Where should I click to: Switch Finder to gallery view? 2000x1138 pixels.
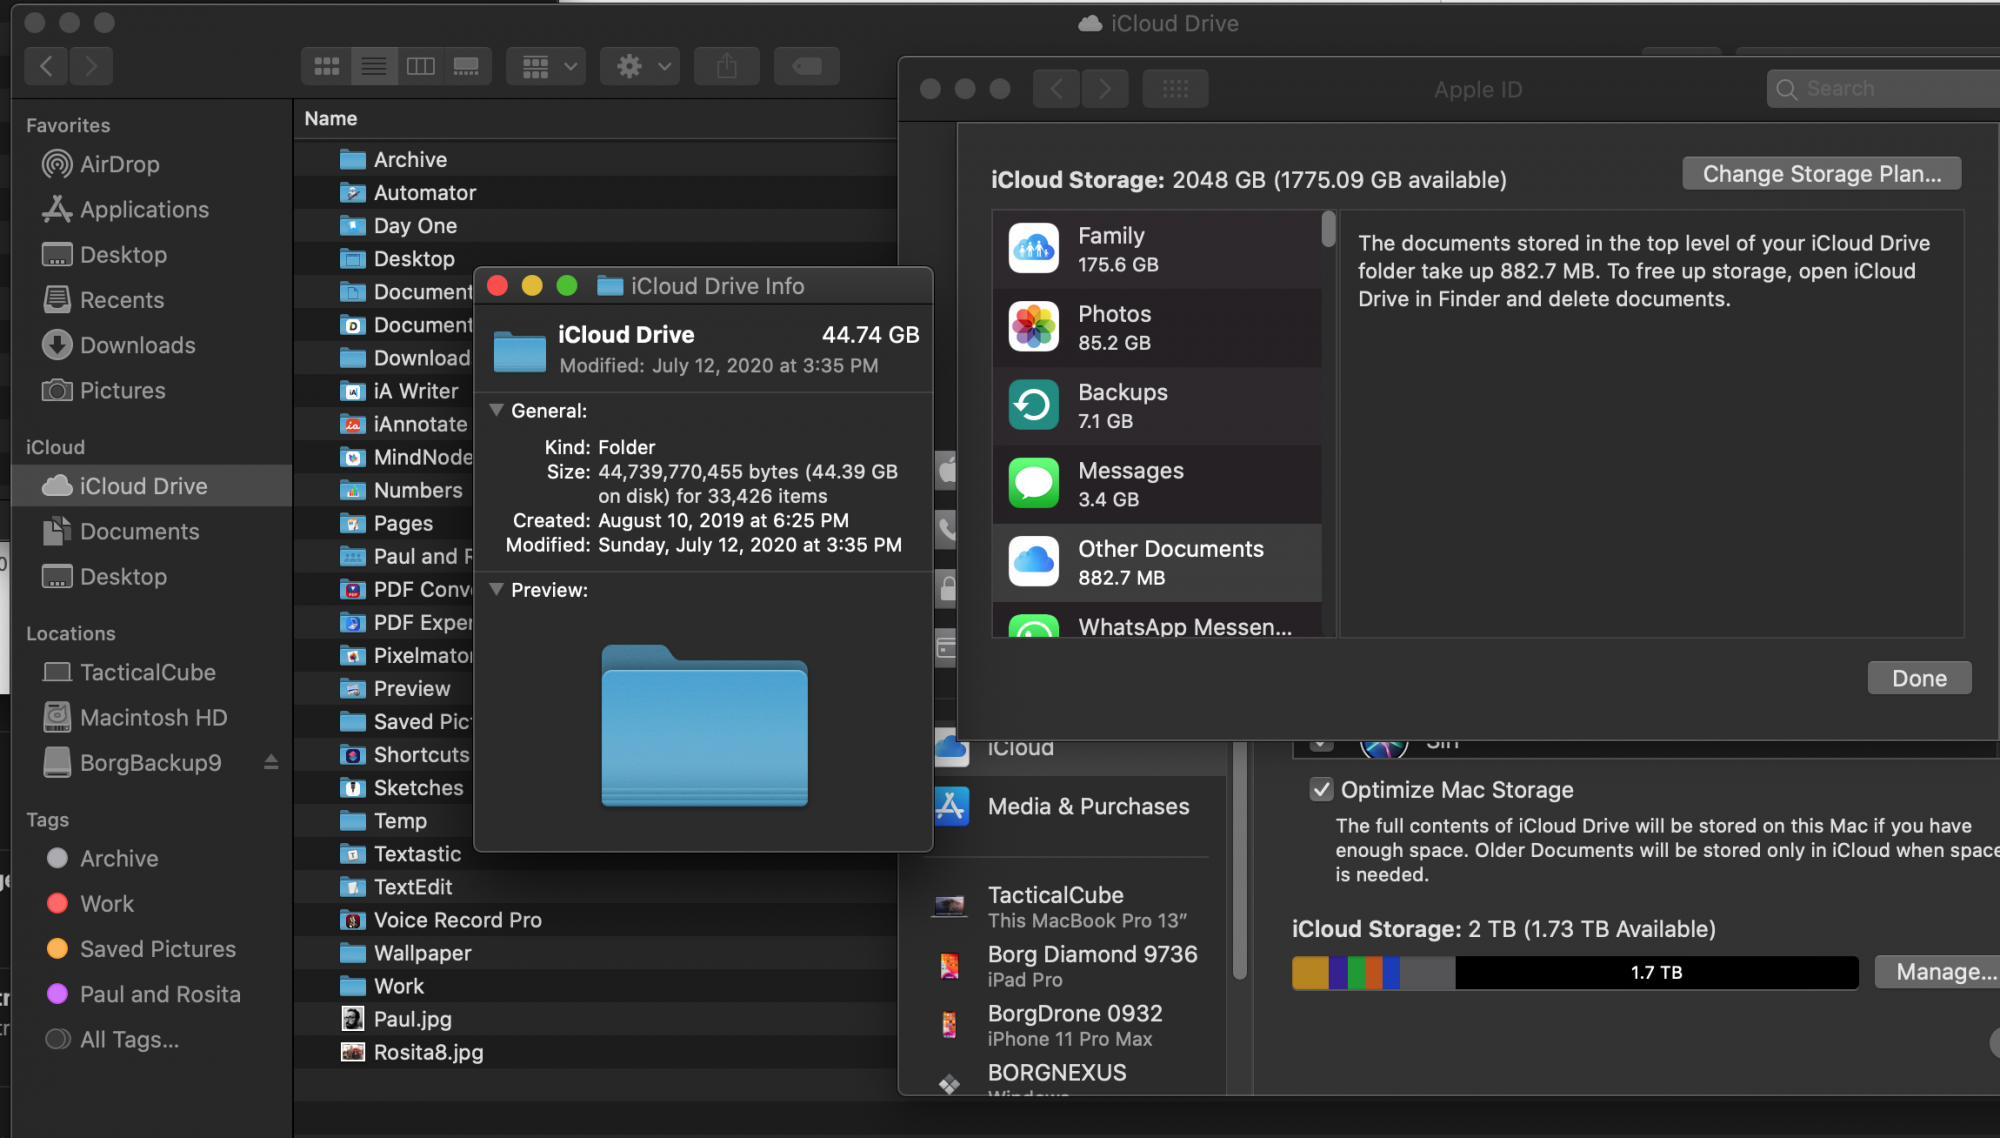467,66
